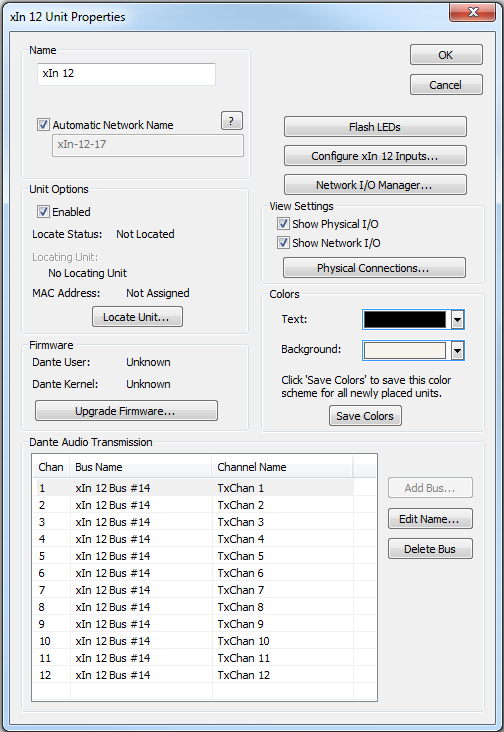The width and height of the screenshot is (504, 732).
Task: Click Upgrade Firmware button
Action: [126, 410]
